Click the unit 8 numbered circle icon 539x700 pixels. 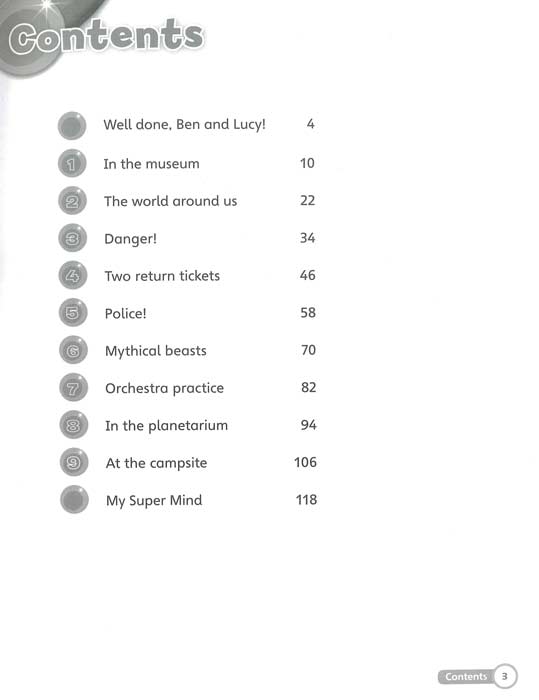click(74, 425)
